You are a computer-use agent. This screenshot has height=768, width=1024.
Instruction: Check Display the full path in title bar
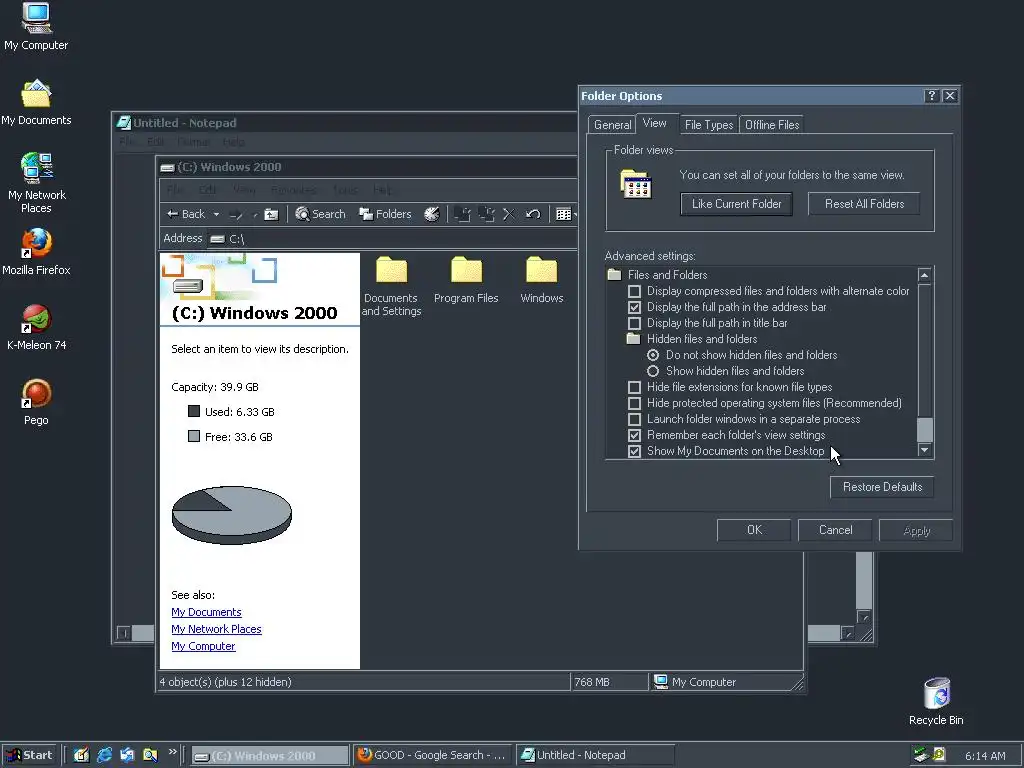(x=634, y=323)
